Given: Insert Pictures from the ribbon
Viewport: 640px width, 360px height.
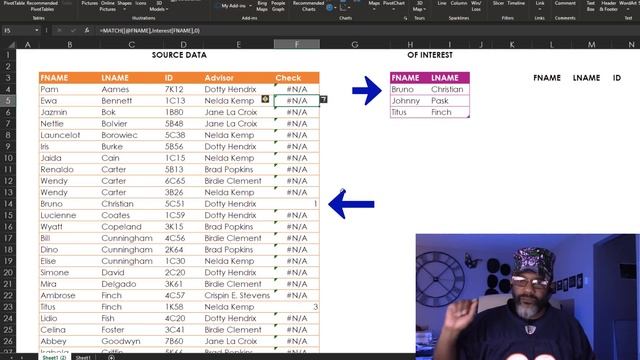Looking at the screenshot, I should pos(89,3).
